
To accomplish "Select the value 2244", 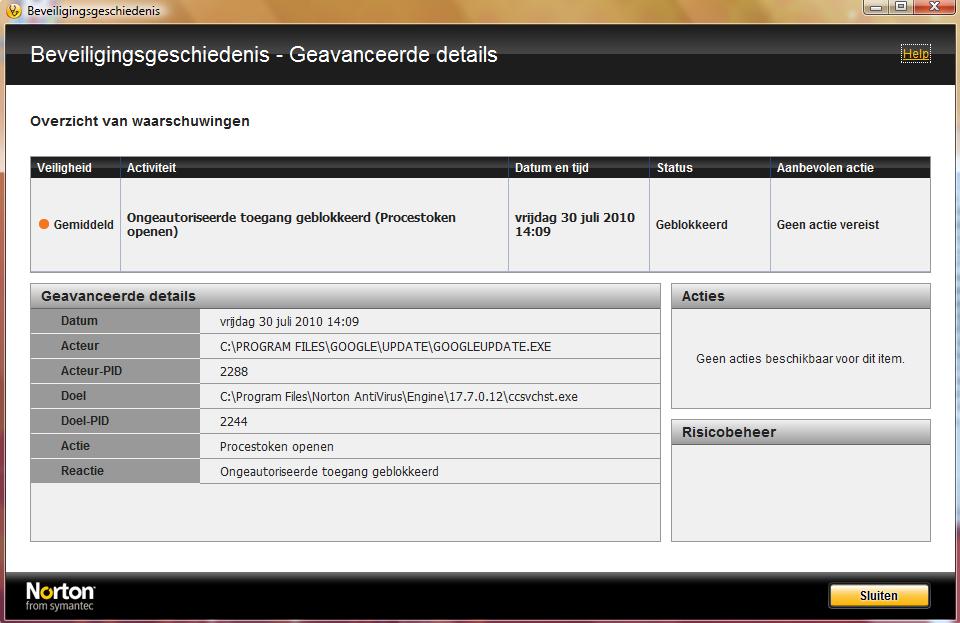I will click(233, 422).
